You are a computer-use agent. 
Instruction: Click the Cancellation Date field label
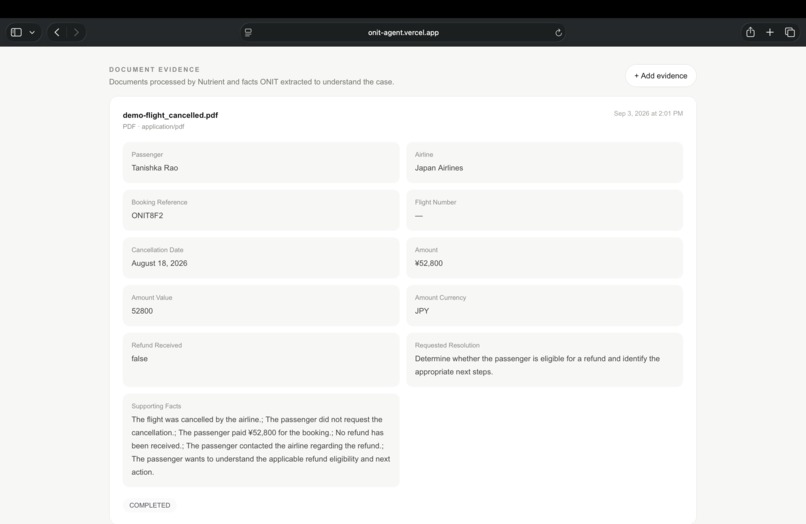pos(157,250)
